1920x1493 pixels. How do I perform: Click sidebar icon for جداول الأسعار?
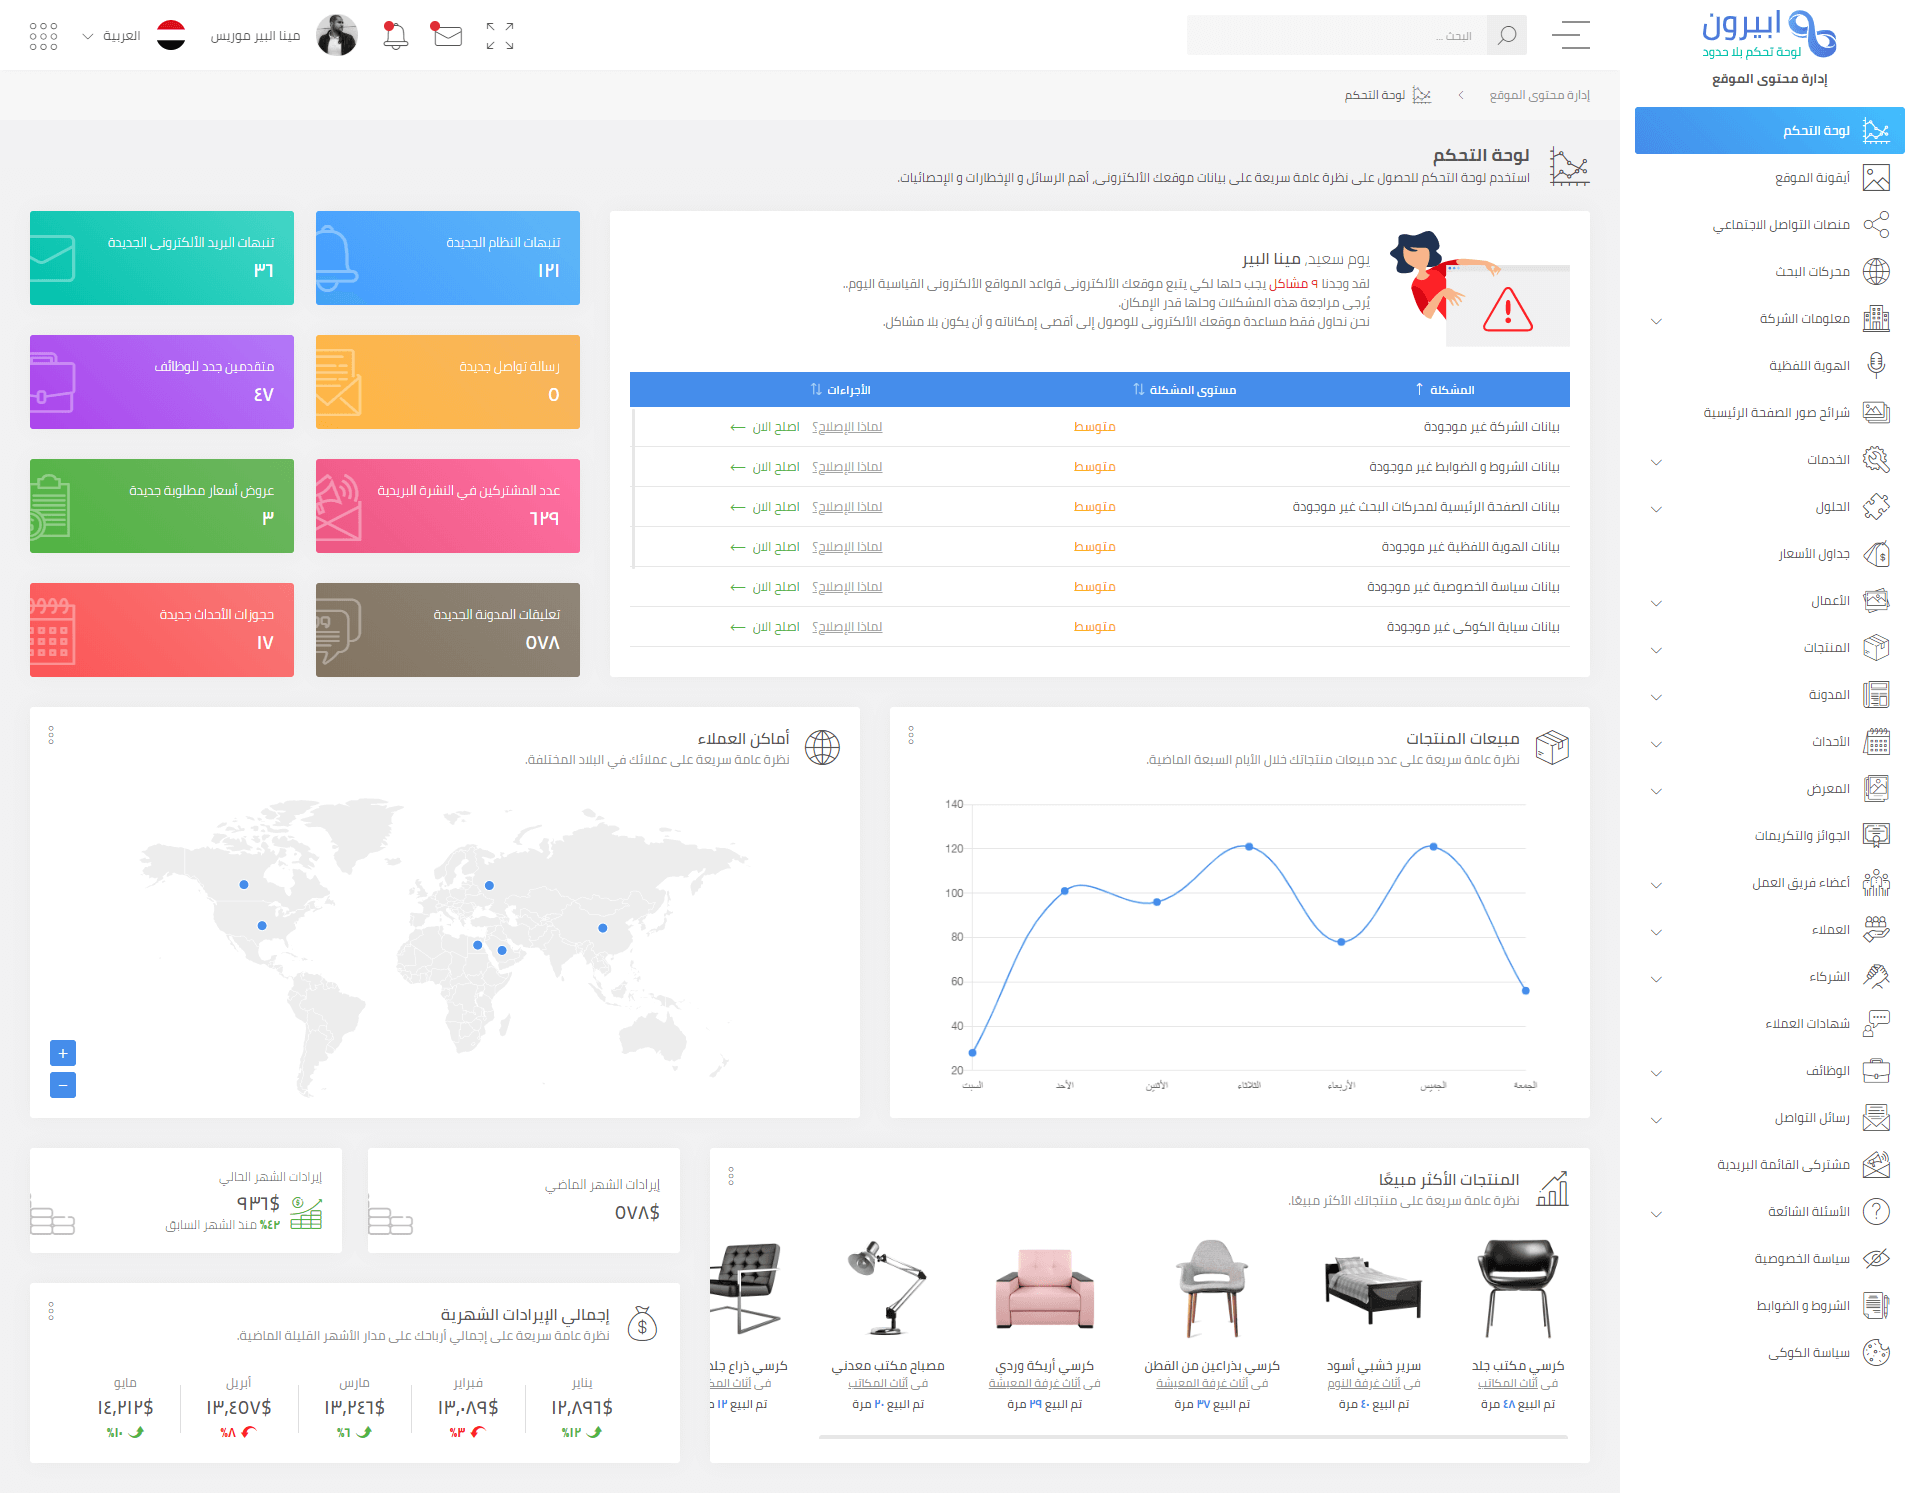[x=1876, y=553]
